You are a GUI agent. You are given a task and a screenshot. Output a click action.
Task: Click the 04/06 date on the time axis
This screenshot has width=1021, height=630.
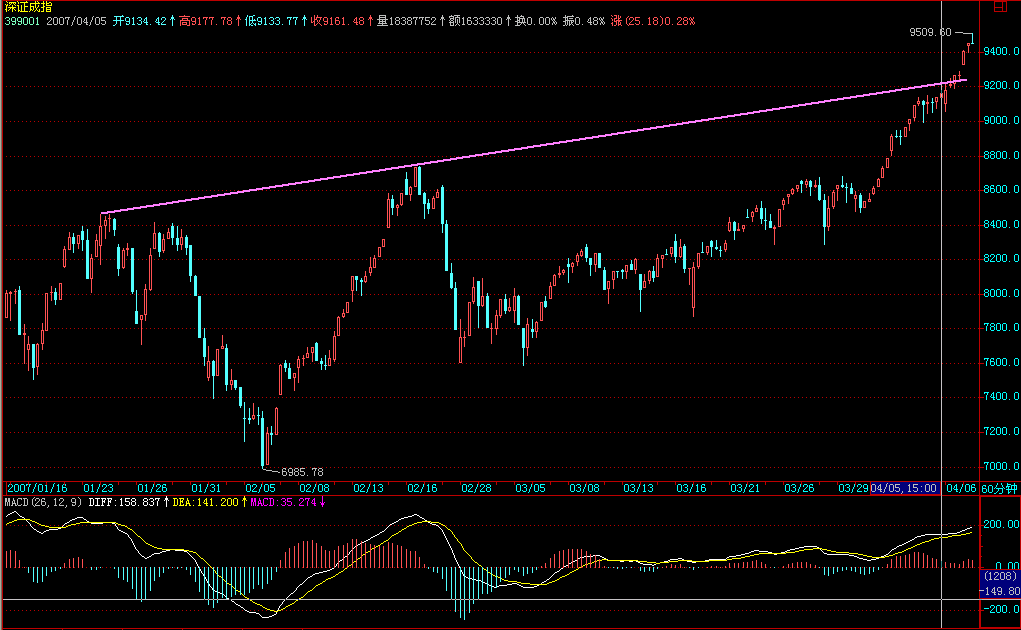coord(960,487)
